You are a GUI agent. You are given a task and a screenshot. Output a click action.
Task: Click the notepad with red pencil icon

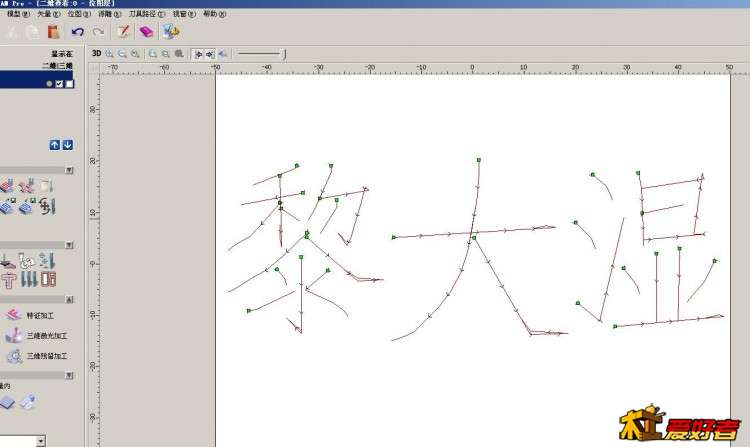coord(123,32)
